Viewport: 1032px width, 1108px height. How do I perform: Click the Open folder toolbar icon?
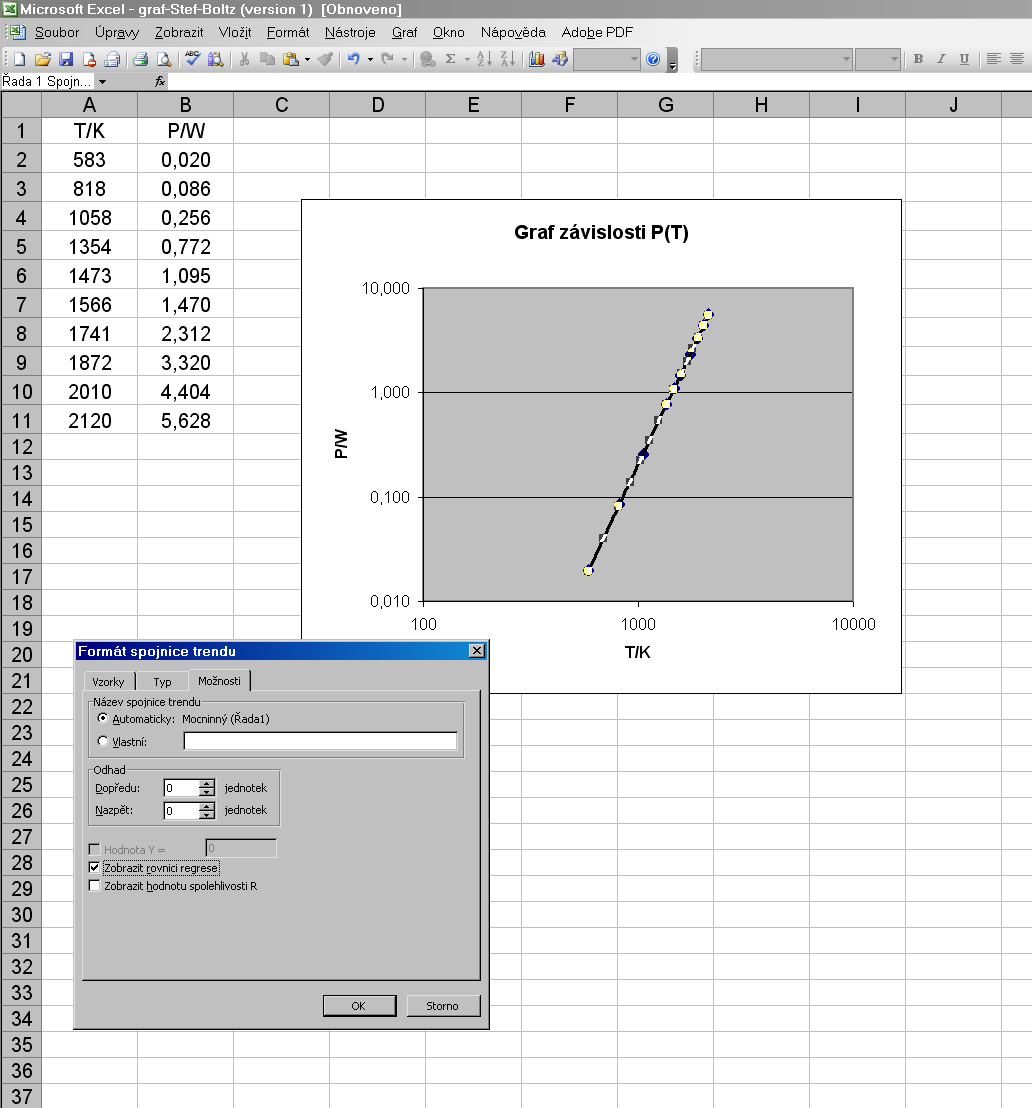pos(42,59)
